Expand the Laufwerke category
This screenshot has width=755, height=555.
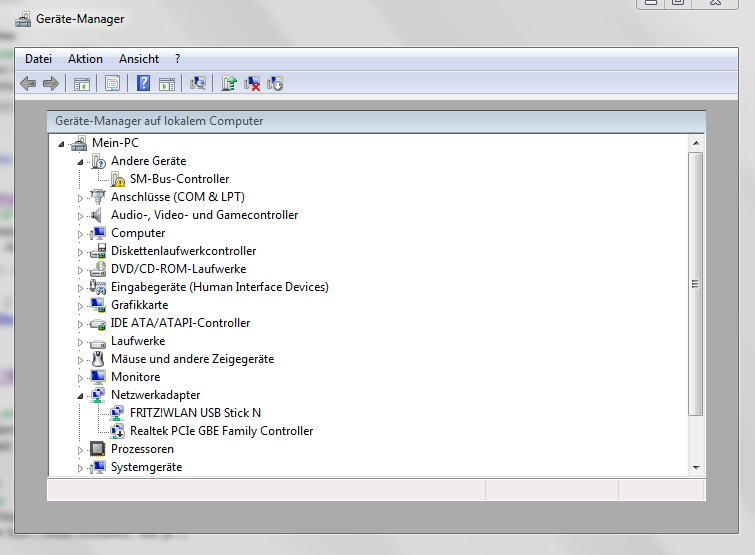click(80, 342)
